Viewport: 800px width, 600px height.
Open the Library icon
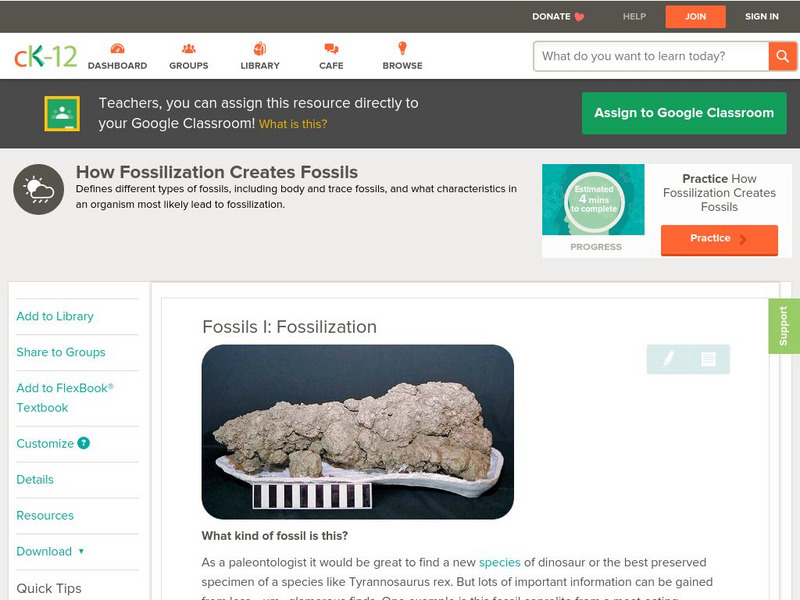pos(260,49)
